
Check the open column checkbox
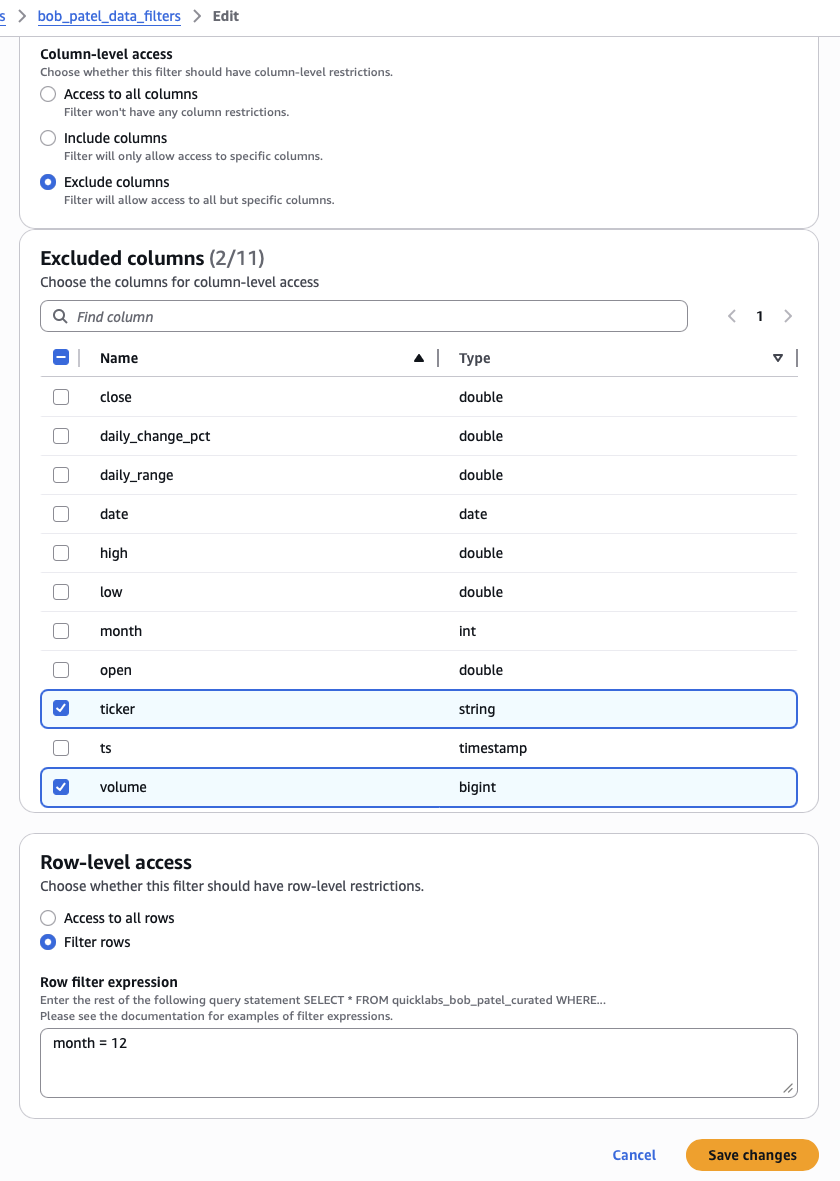coord(61,670)
